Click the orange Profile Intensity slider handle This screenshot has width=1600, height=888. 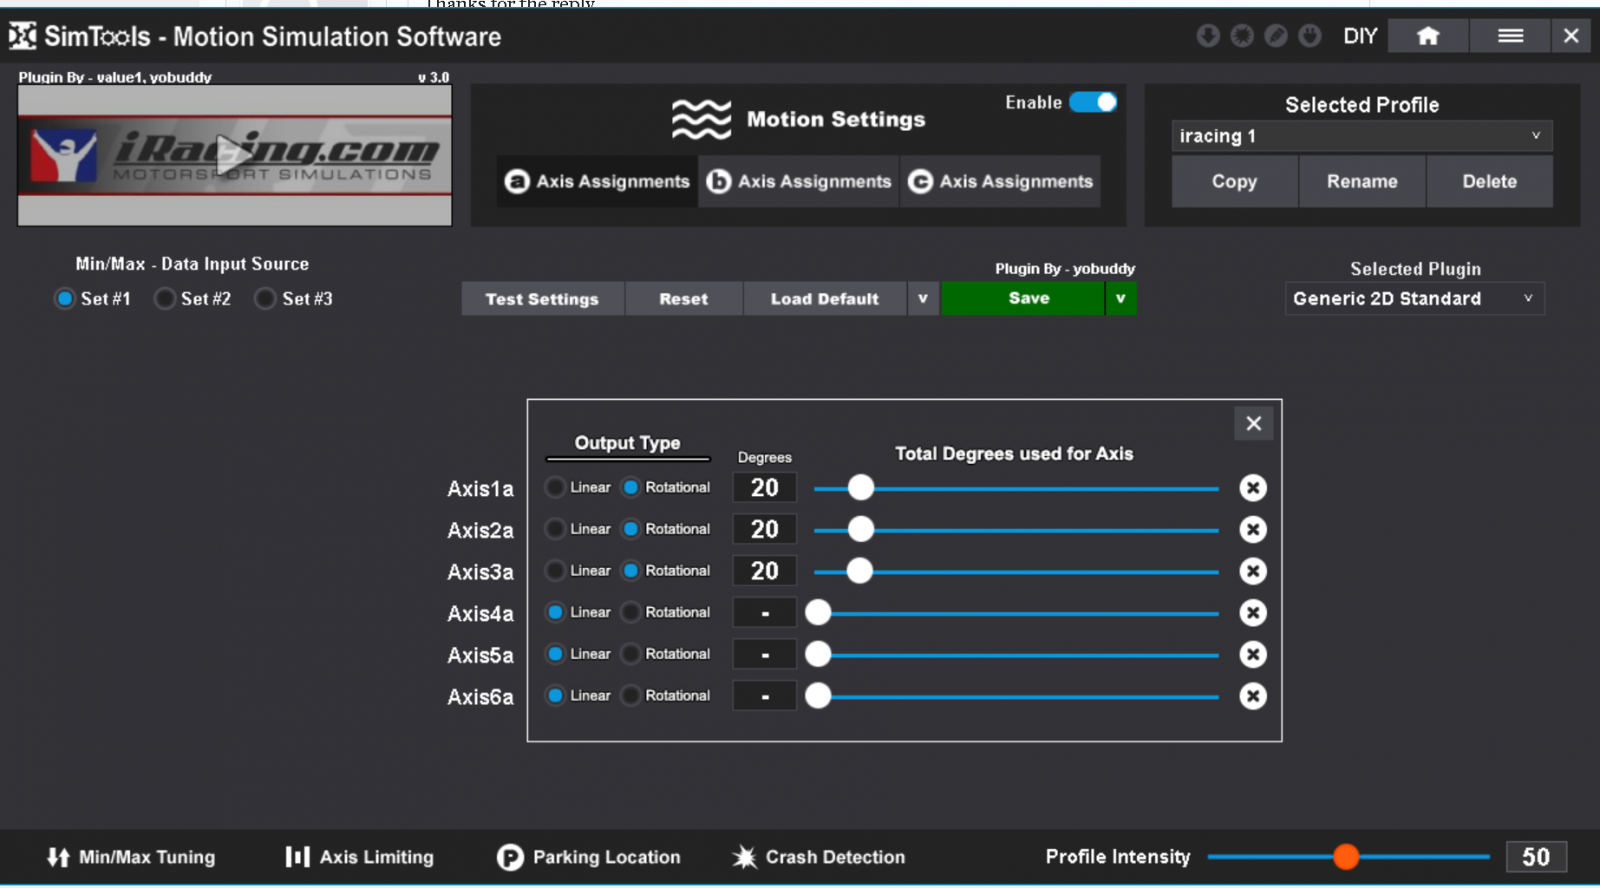(x=1346, y=856)
